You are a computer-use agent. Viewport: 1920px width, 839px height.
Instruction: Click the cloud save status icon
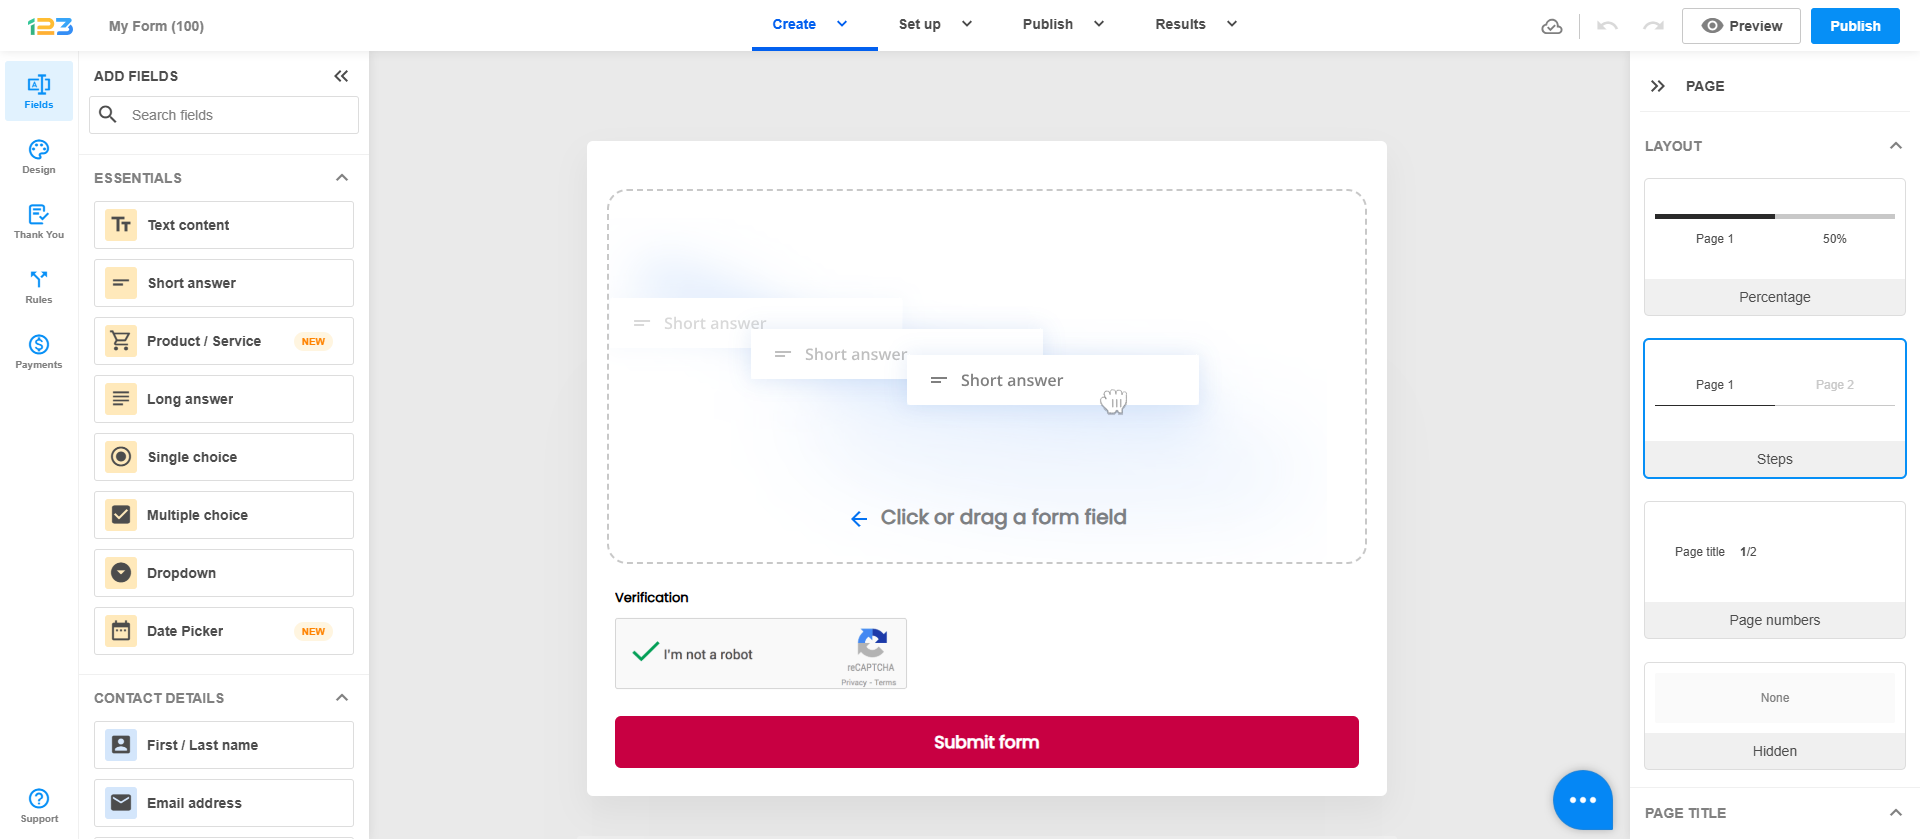tap(1552, 26)
